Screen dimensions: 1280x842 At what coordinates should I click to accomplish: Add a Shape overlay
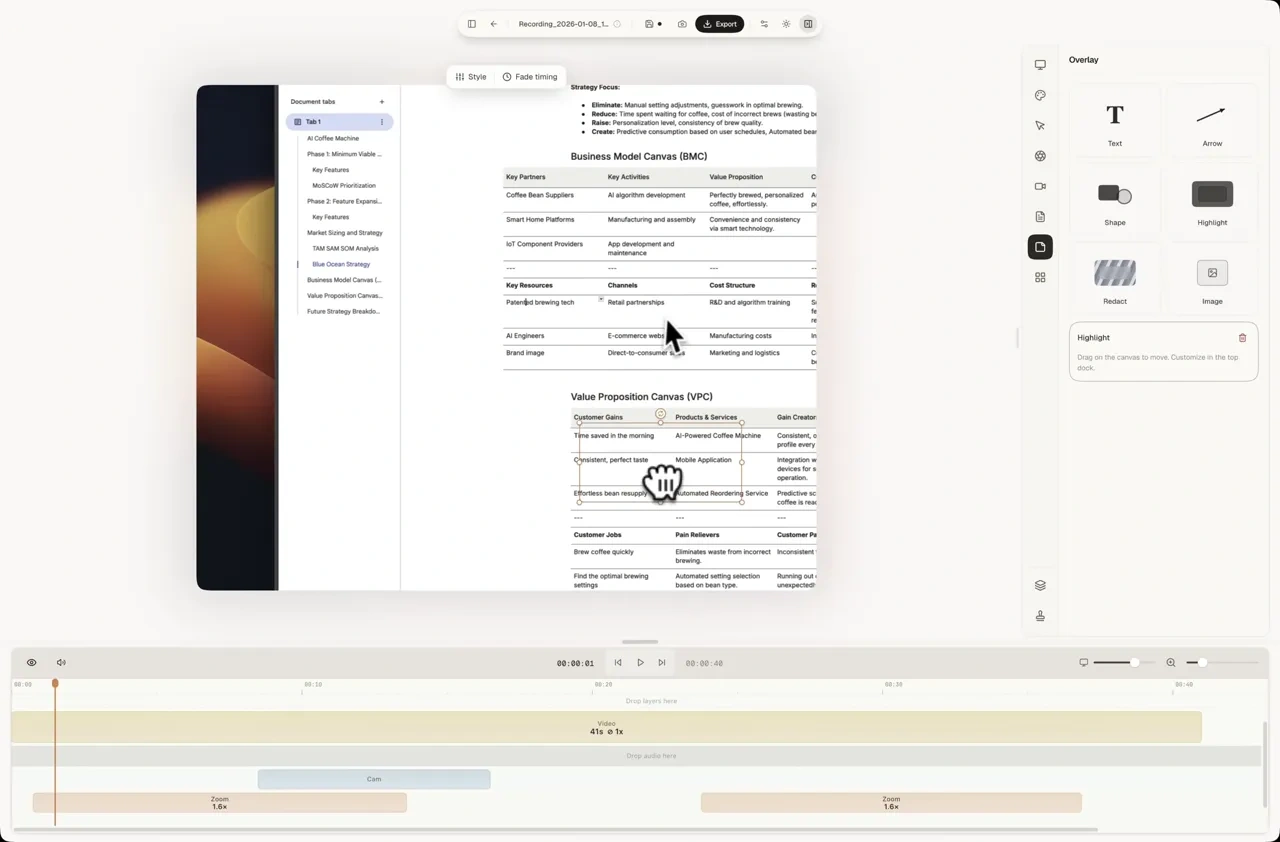(1115, 200)
